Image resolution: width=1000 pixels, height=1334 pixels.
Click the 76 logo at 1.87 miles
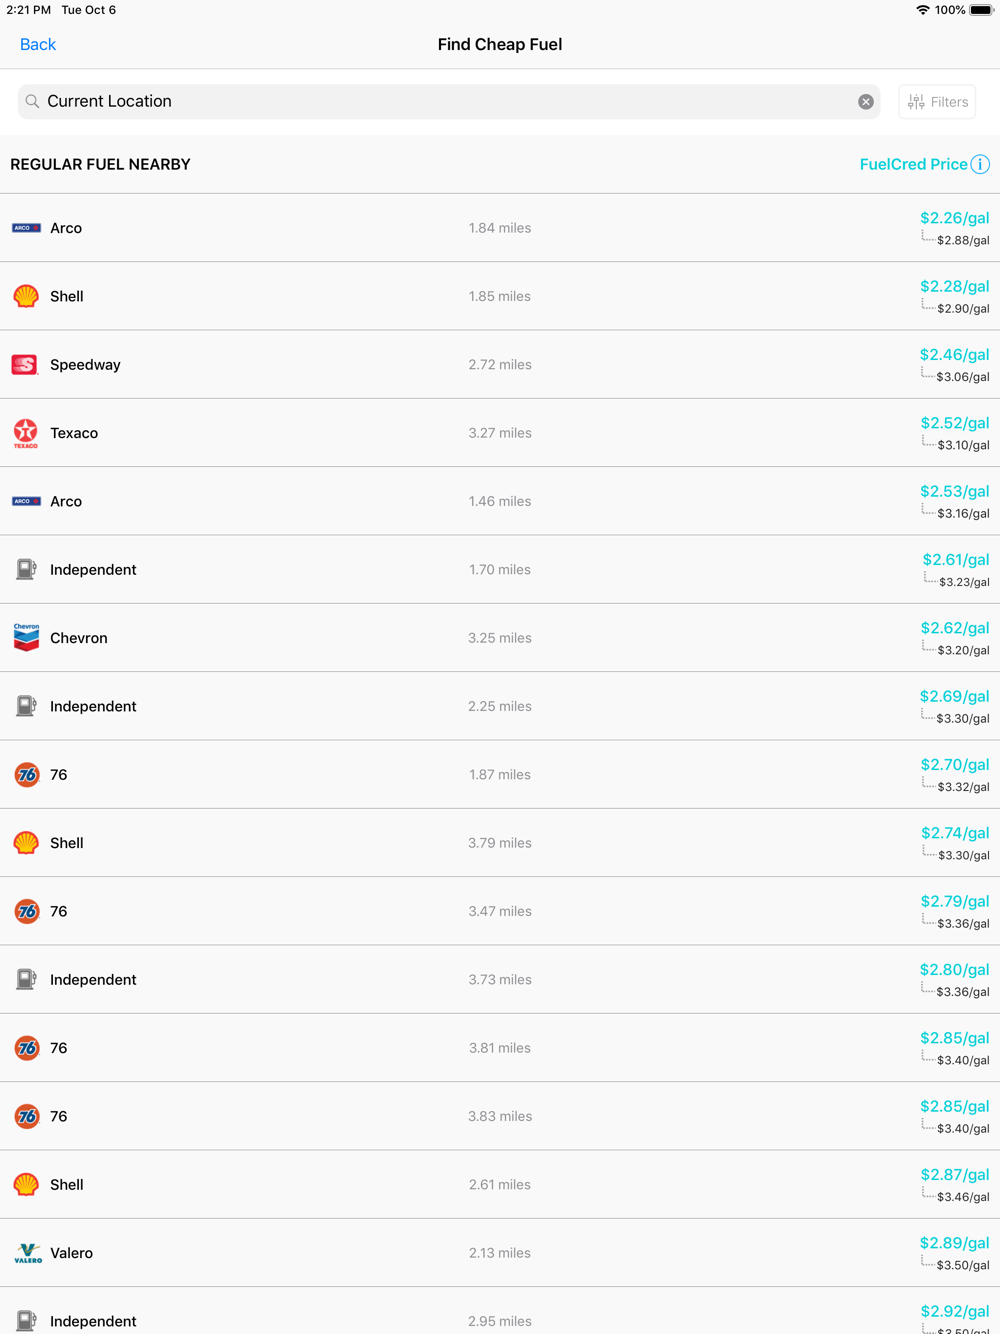pyautogui.click(x=27, y=775)
